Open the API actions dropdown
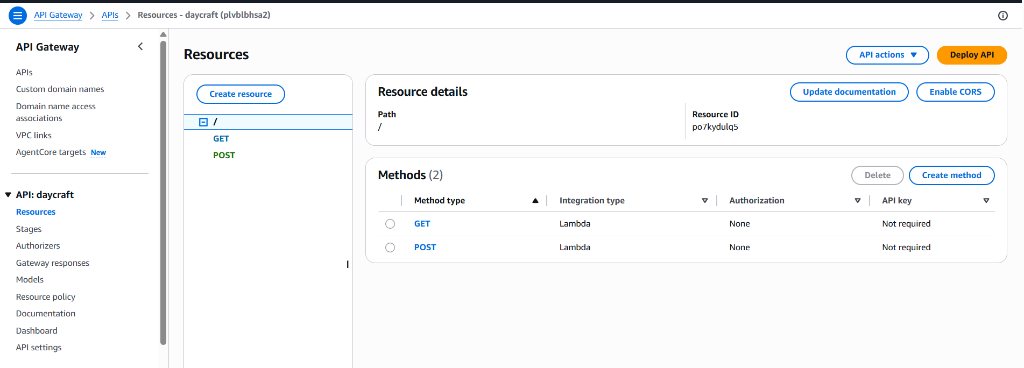Screen dimensions: 1024x368 point(888,55)
